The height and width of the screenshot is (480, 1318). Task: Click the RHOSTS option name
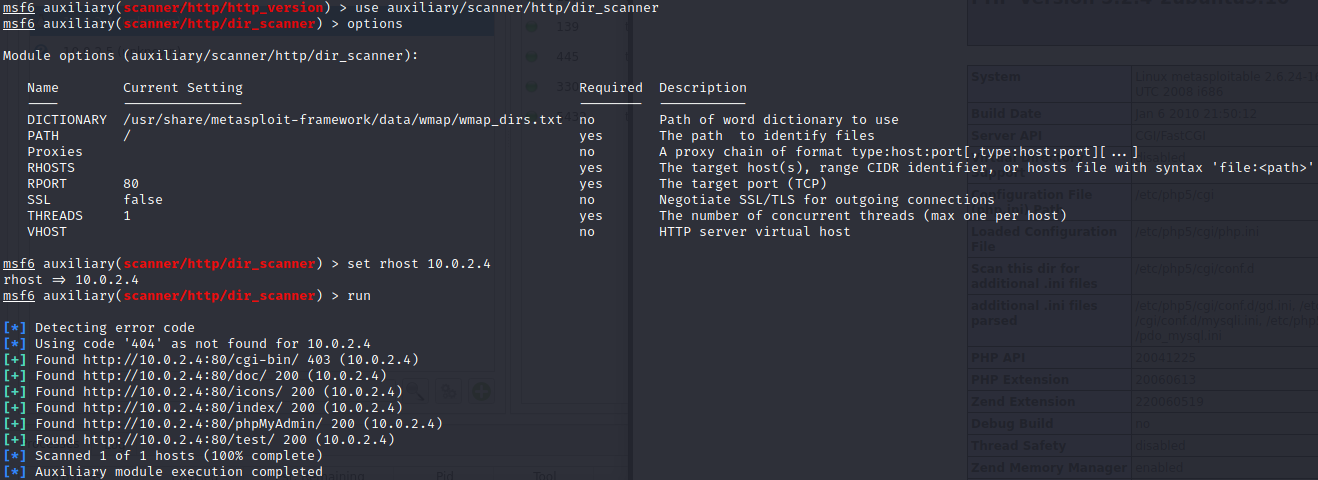tap(51, 168)
